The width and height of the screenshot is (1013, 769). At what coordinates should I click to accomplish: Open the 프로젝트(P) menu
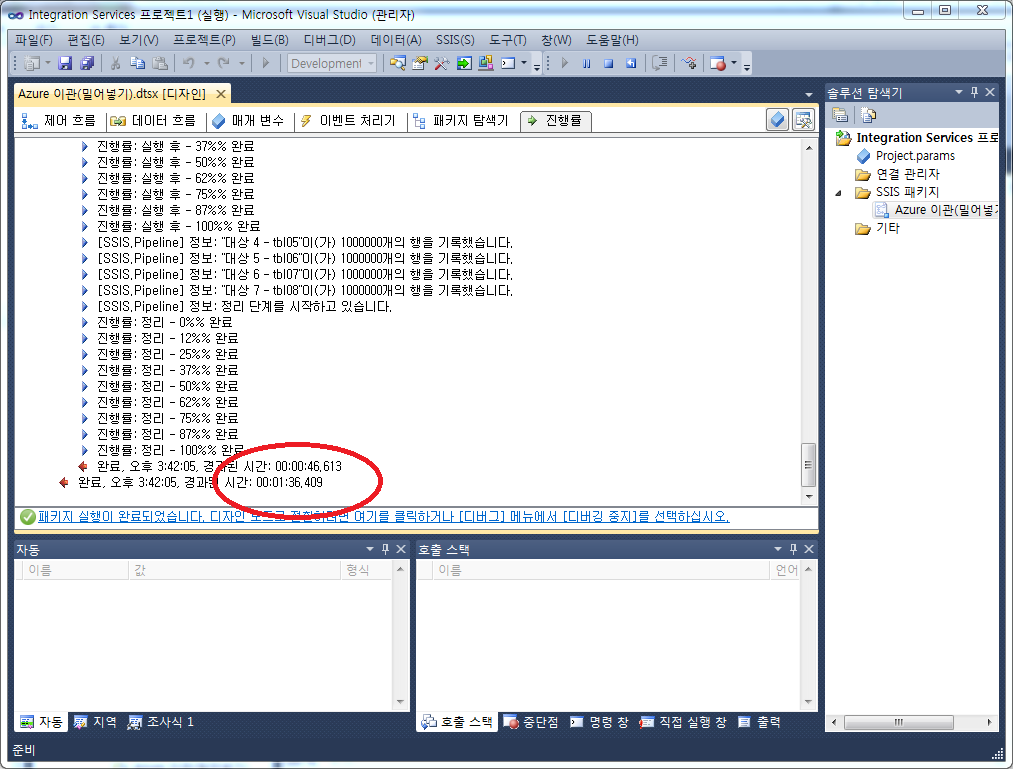(204, 40)
